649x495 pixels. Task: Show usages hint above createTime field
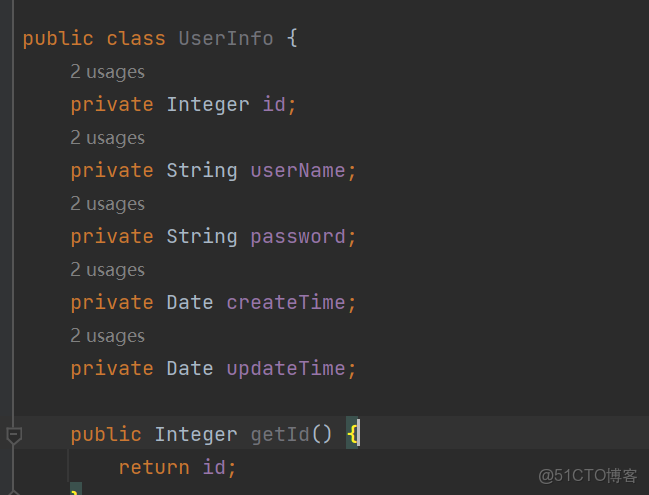click(107, 270)
